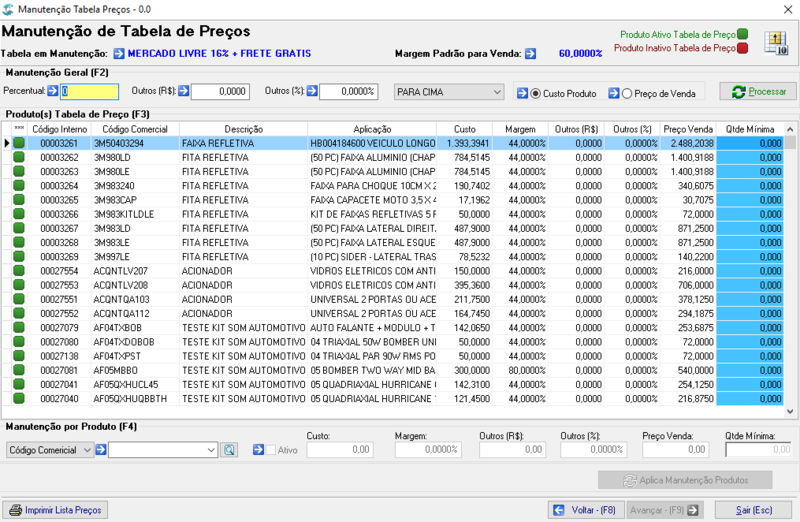Click the table scrollbar down arrow

coord(790,411)
